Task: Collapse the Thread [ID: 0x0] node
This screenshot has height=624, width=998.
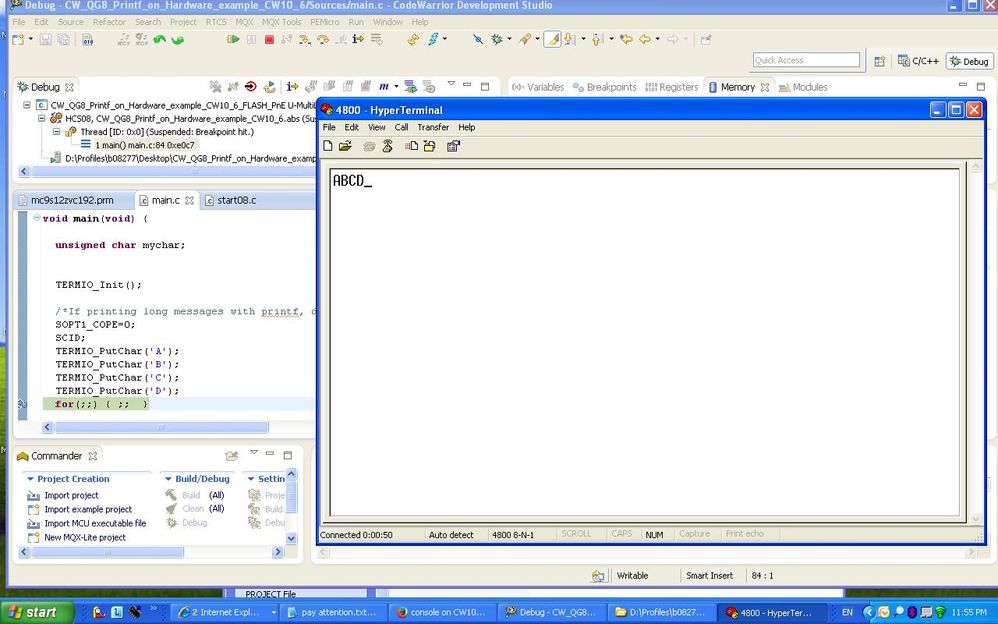Action: point(56,131)
